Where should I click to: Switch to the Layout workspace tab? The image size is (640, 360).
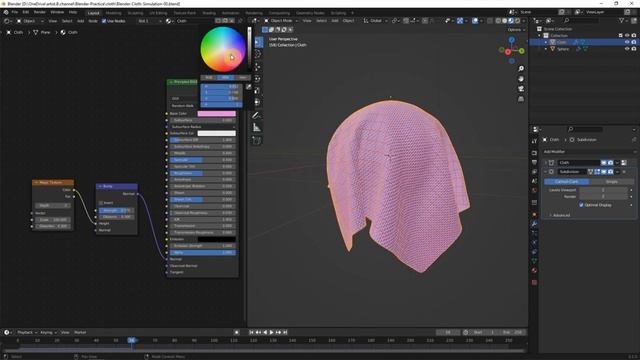93,13
